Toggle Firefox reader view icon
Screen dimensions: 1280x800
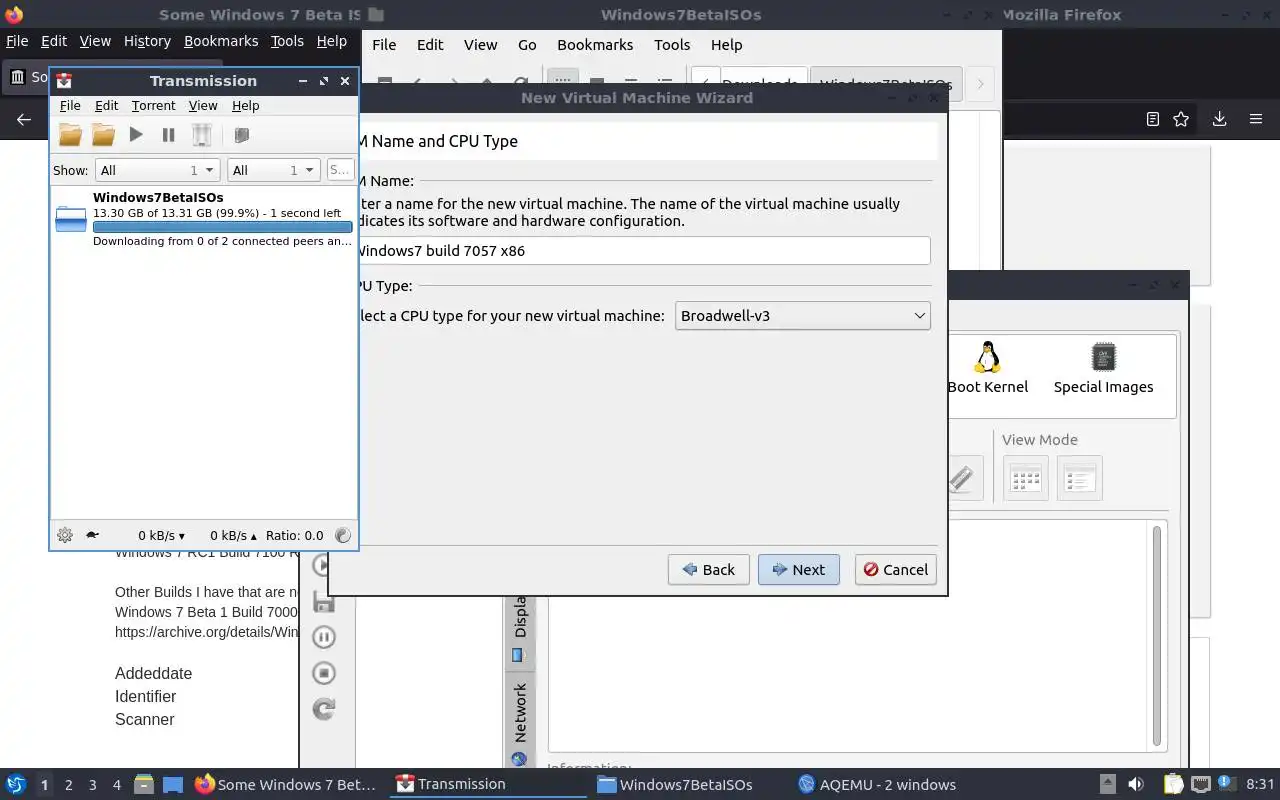point(1152,119)
